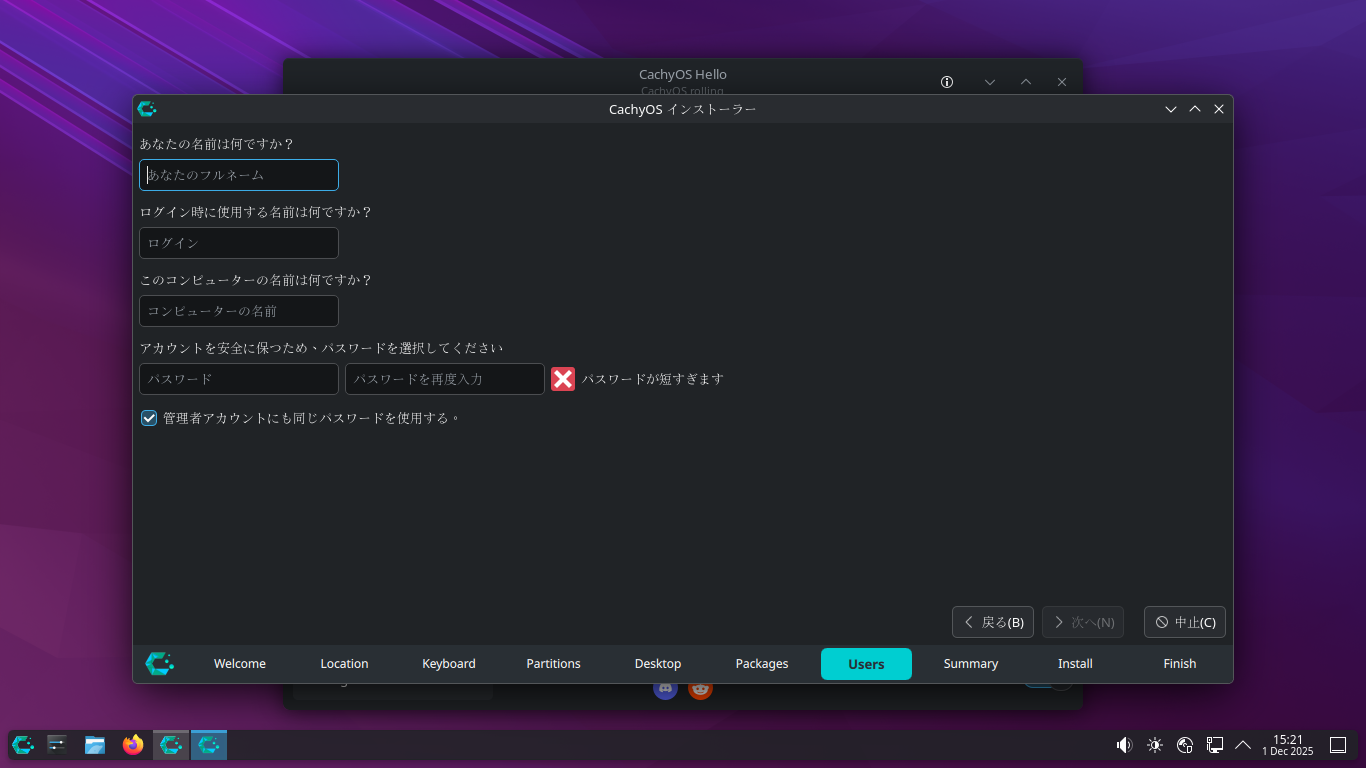The image size is (1366, 768).
Task: Open the wired network tray icon
Action: 1215,744
